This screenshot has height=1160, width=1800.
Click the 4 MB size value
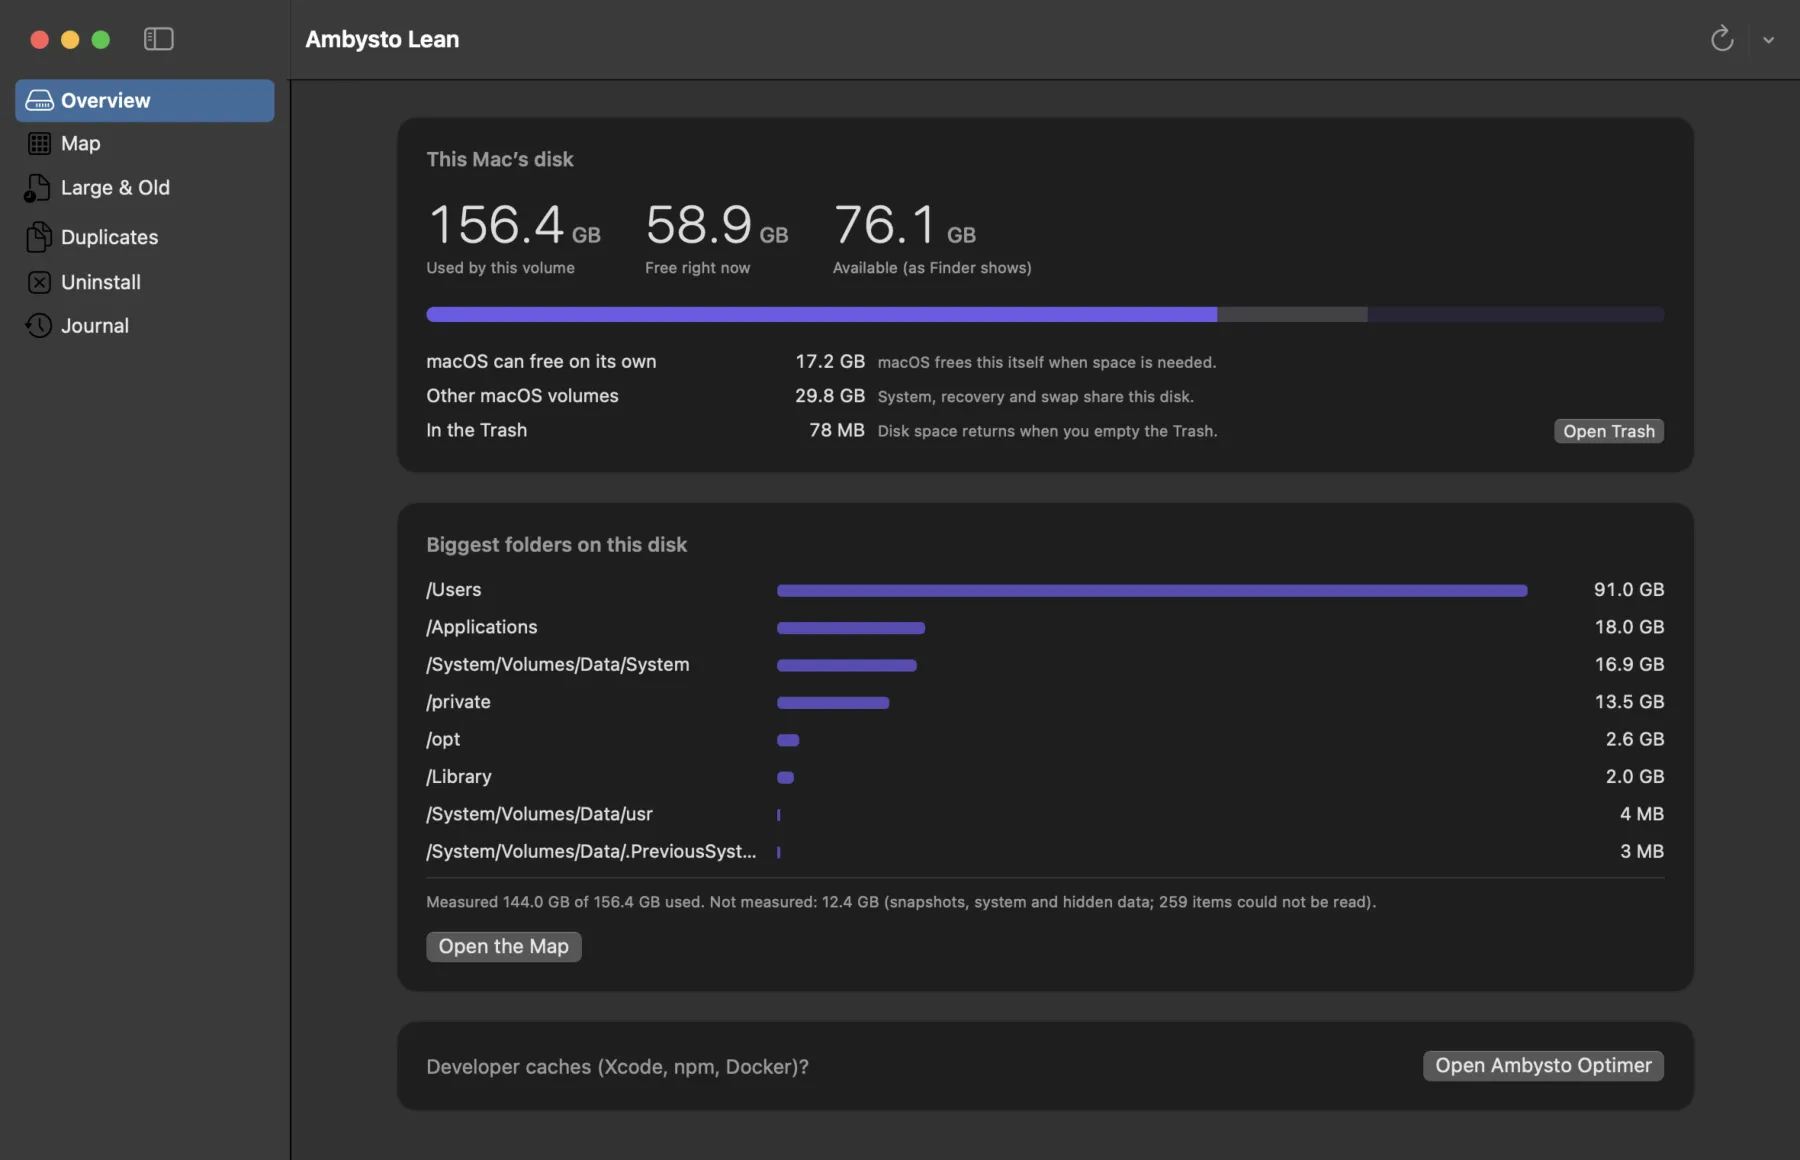(x=1642, y=814)
